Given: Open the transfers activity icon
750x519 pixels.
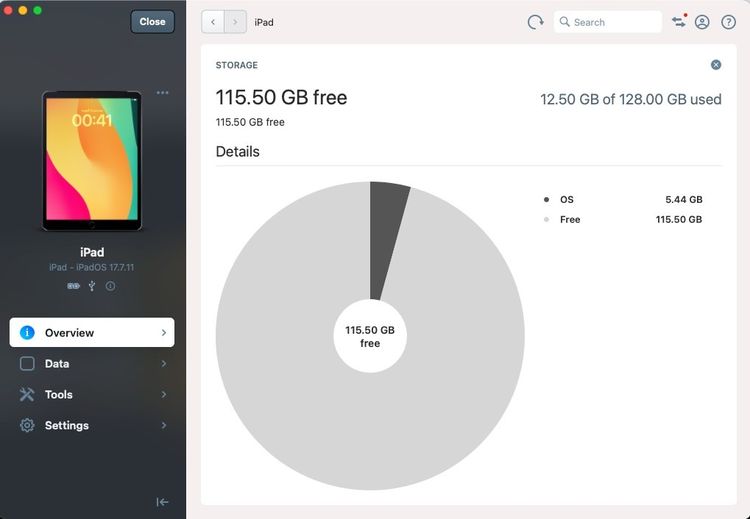Looking at the screenshot, I should click(679, 21).
